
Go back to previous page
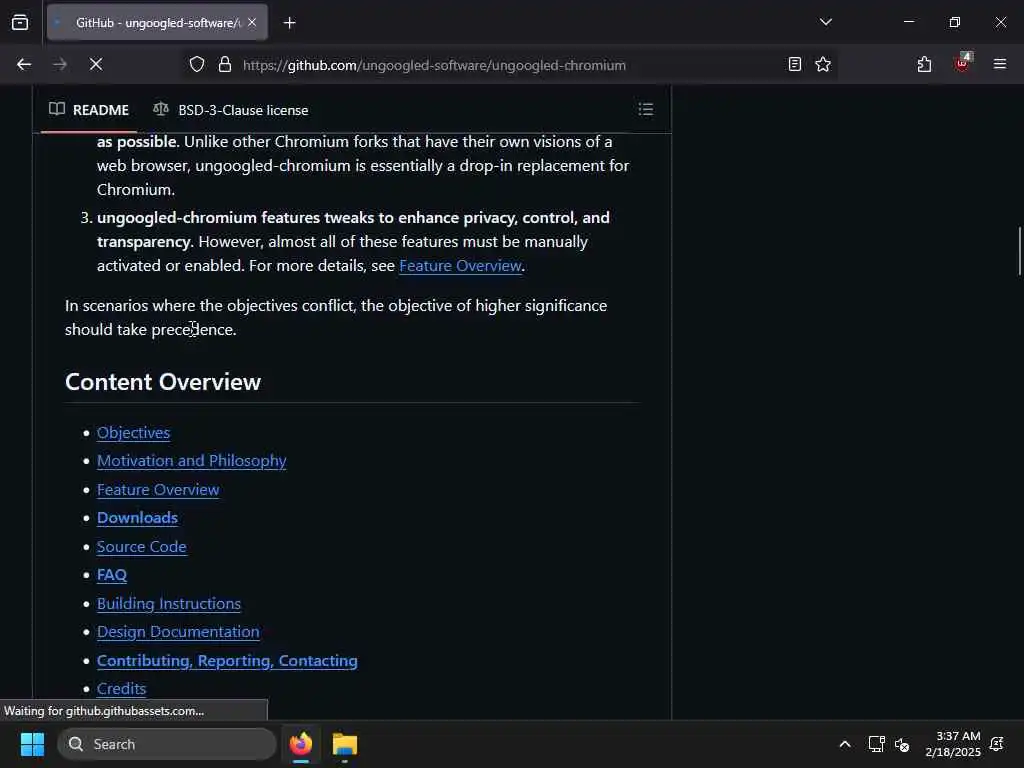(24, 65)
